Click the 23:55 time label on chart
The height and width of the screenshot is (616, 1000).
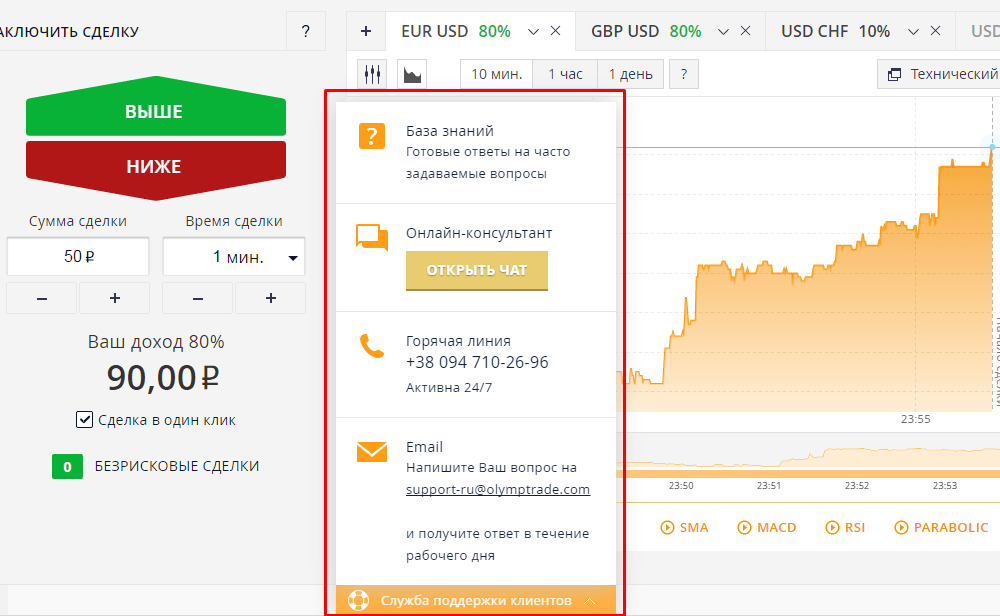click(915, 419)
